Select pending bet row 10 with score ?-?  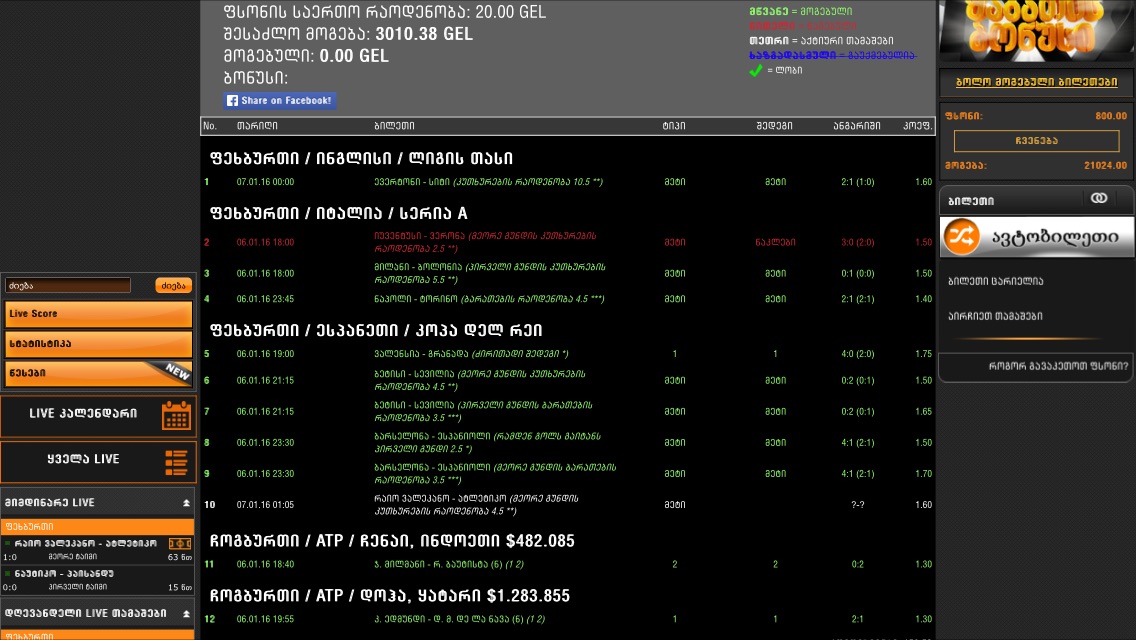(568, 504)
